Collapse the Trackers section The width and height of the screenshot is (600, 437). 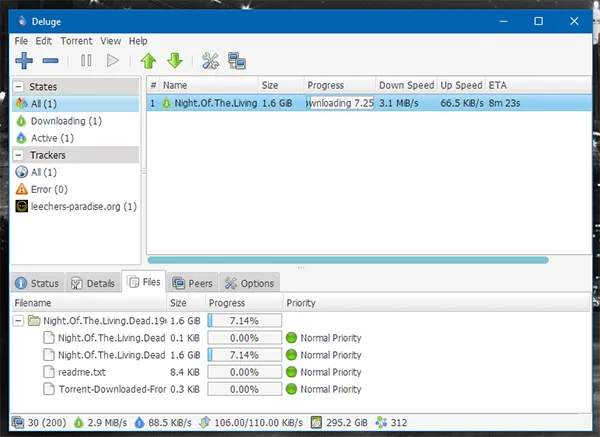coord(18,155)
